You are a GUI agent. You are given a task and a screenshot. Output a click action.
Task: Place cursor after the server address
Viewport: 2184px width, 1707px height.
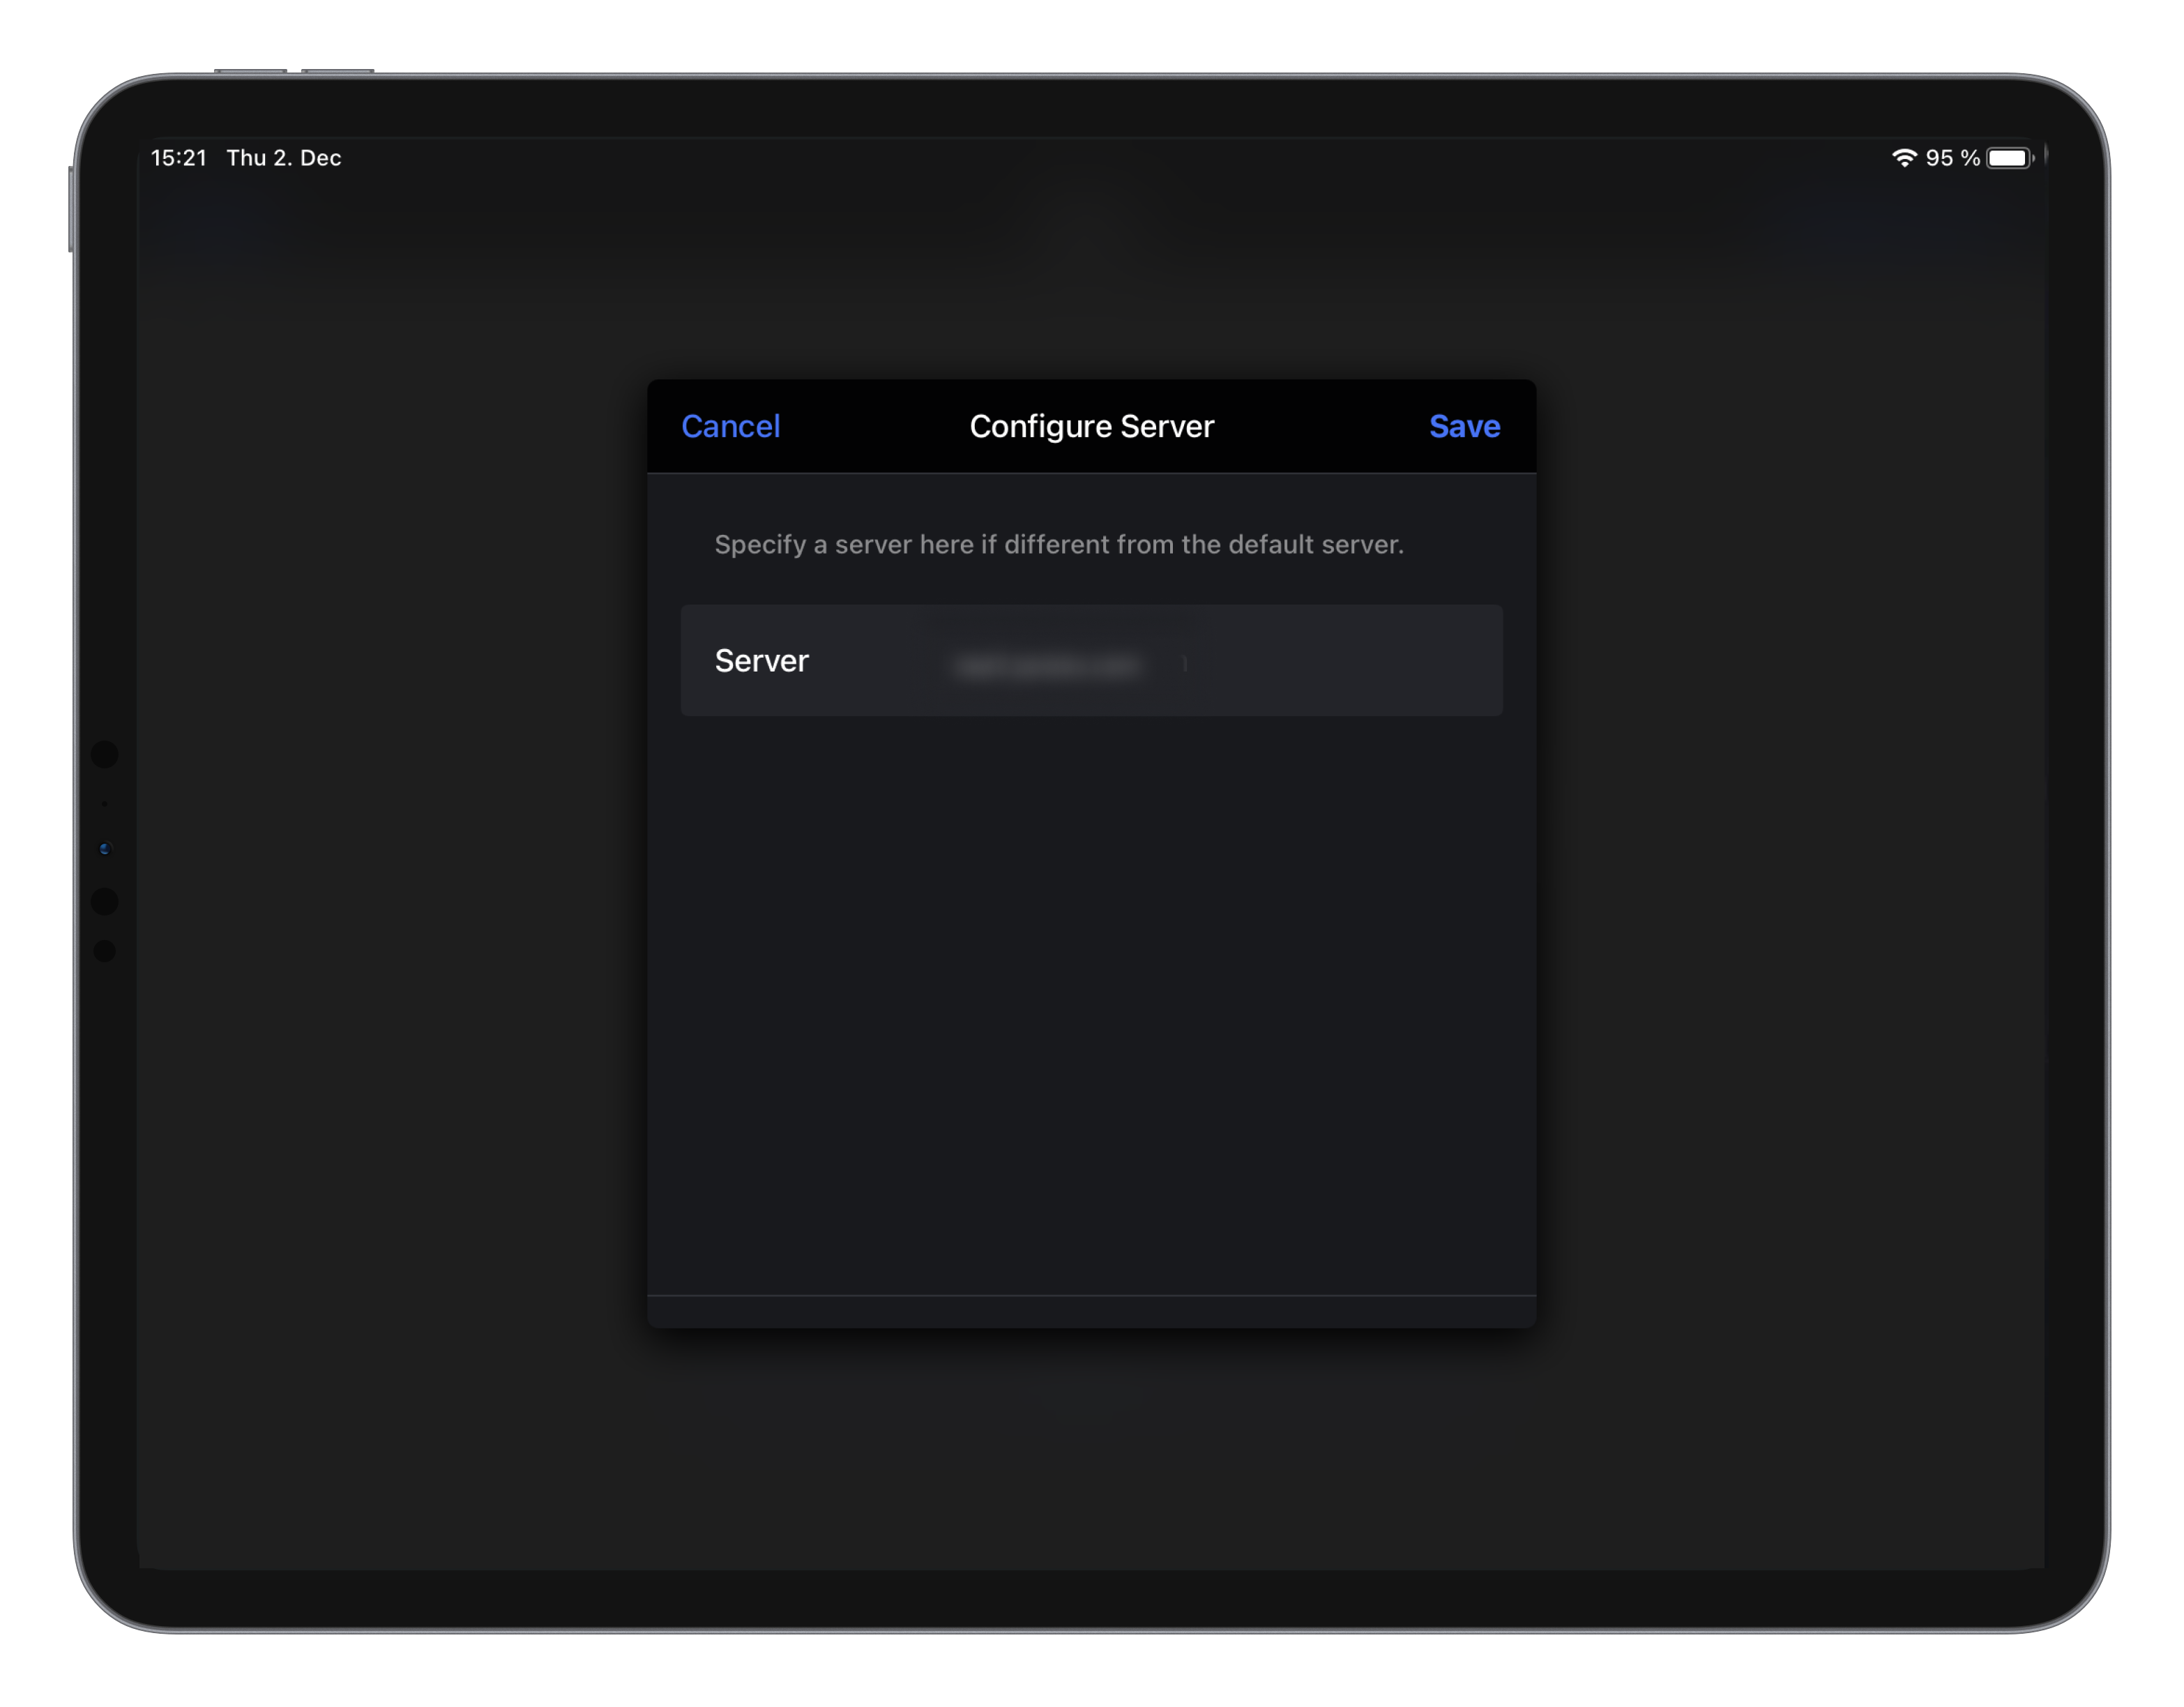[x=1185, y=662]
